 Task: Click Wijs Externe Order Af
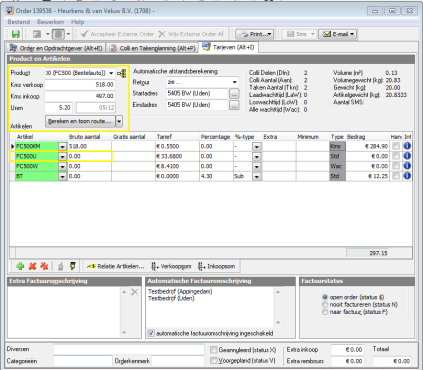point(191,34)
